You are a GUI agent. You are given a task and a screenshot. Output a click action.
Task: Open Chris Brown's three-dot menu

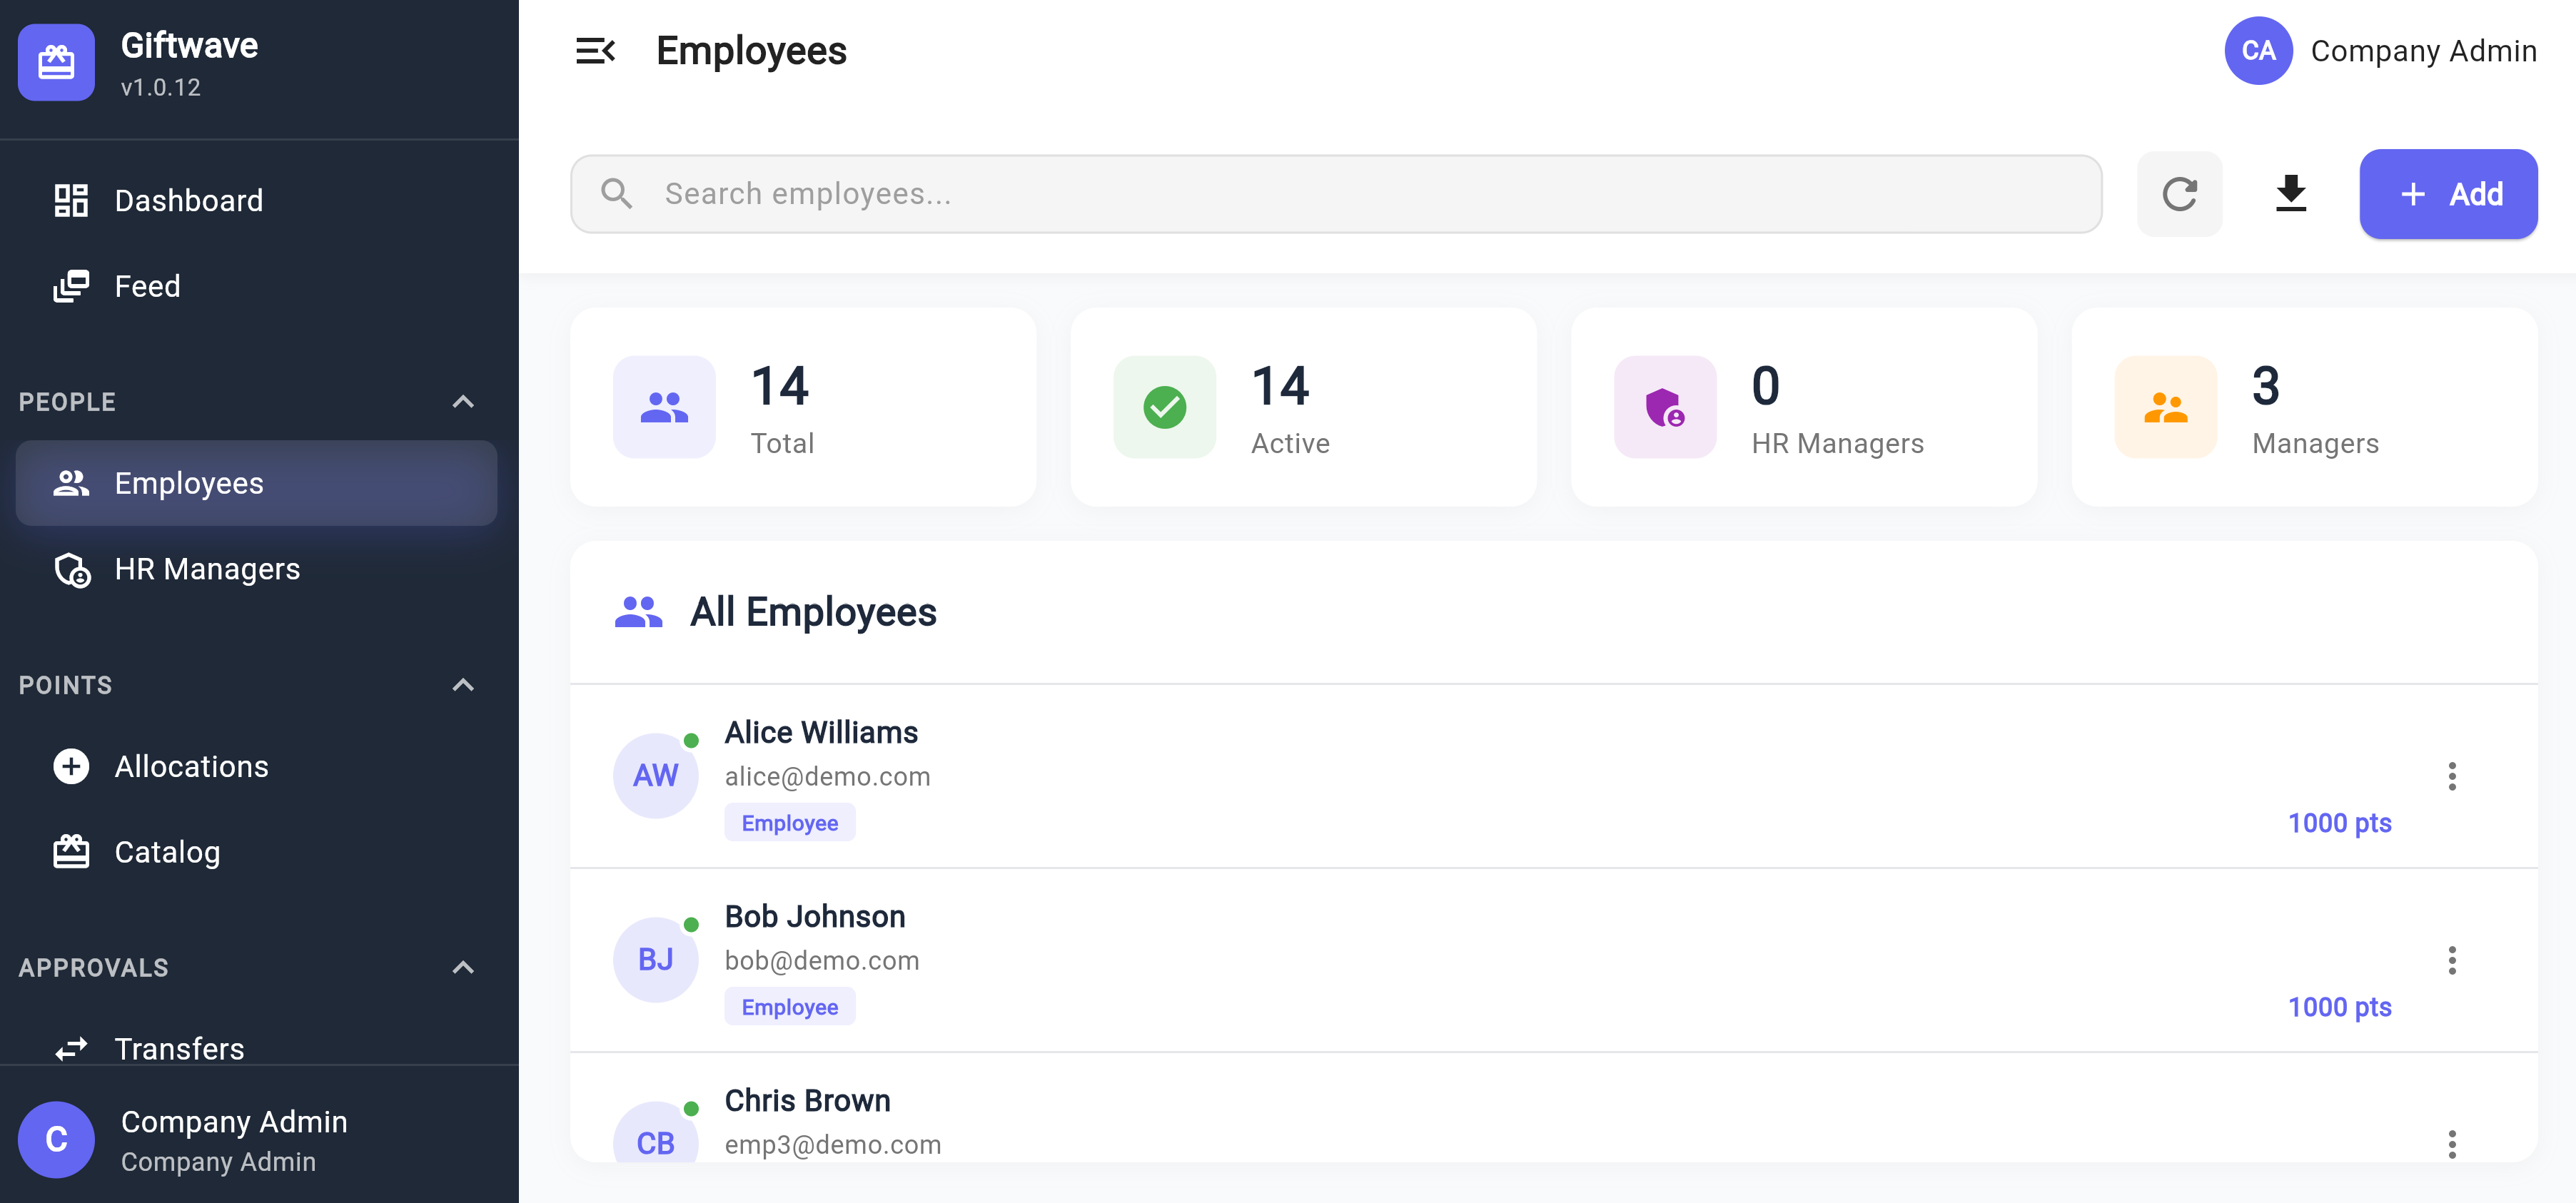[2451, 1144]
